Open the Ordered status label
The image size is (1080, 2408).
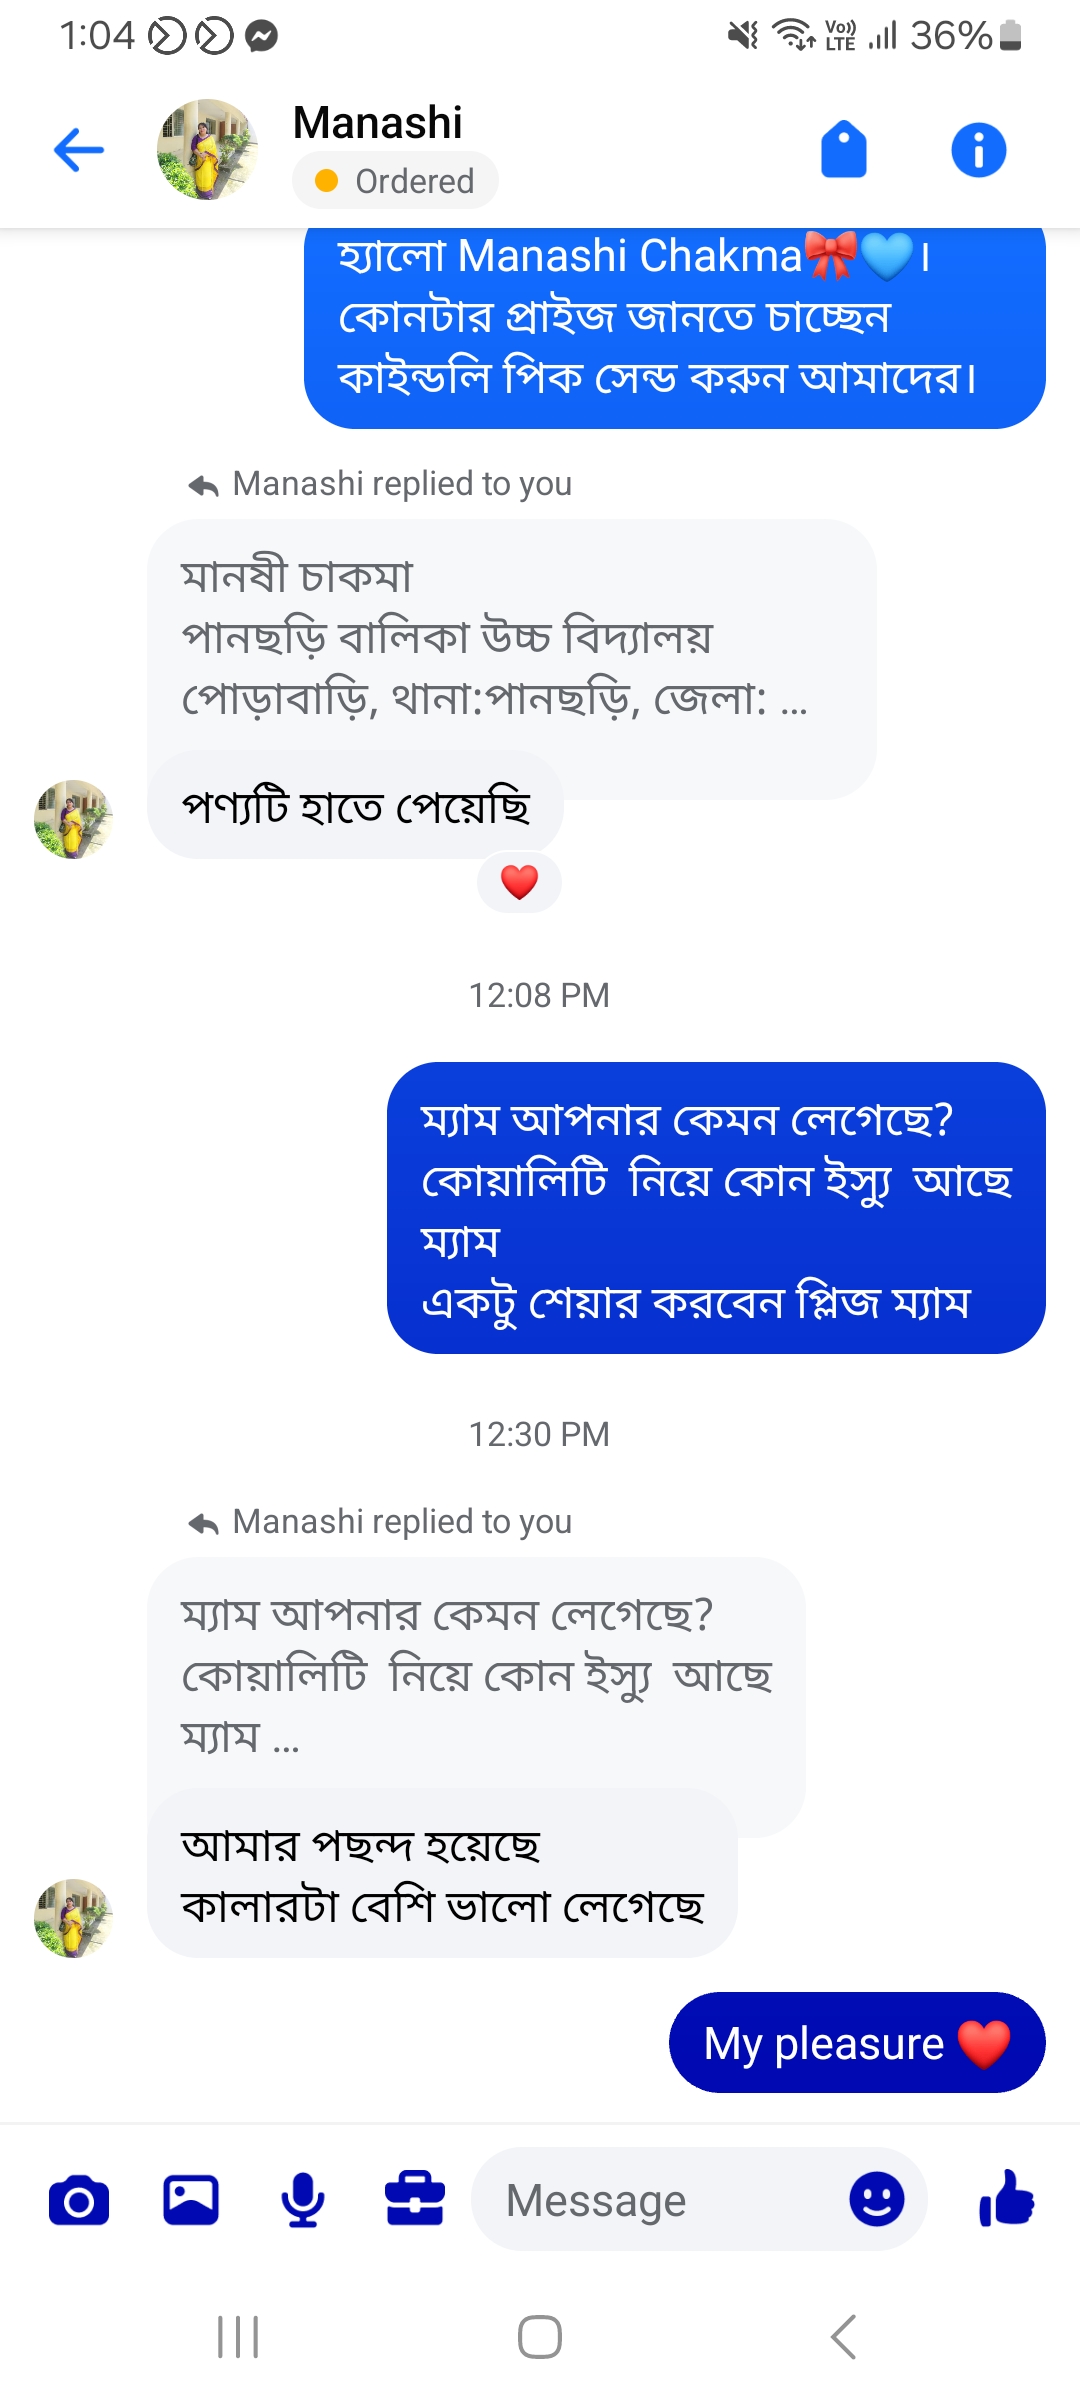396,181
